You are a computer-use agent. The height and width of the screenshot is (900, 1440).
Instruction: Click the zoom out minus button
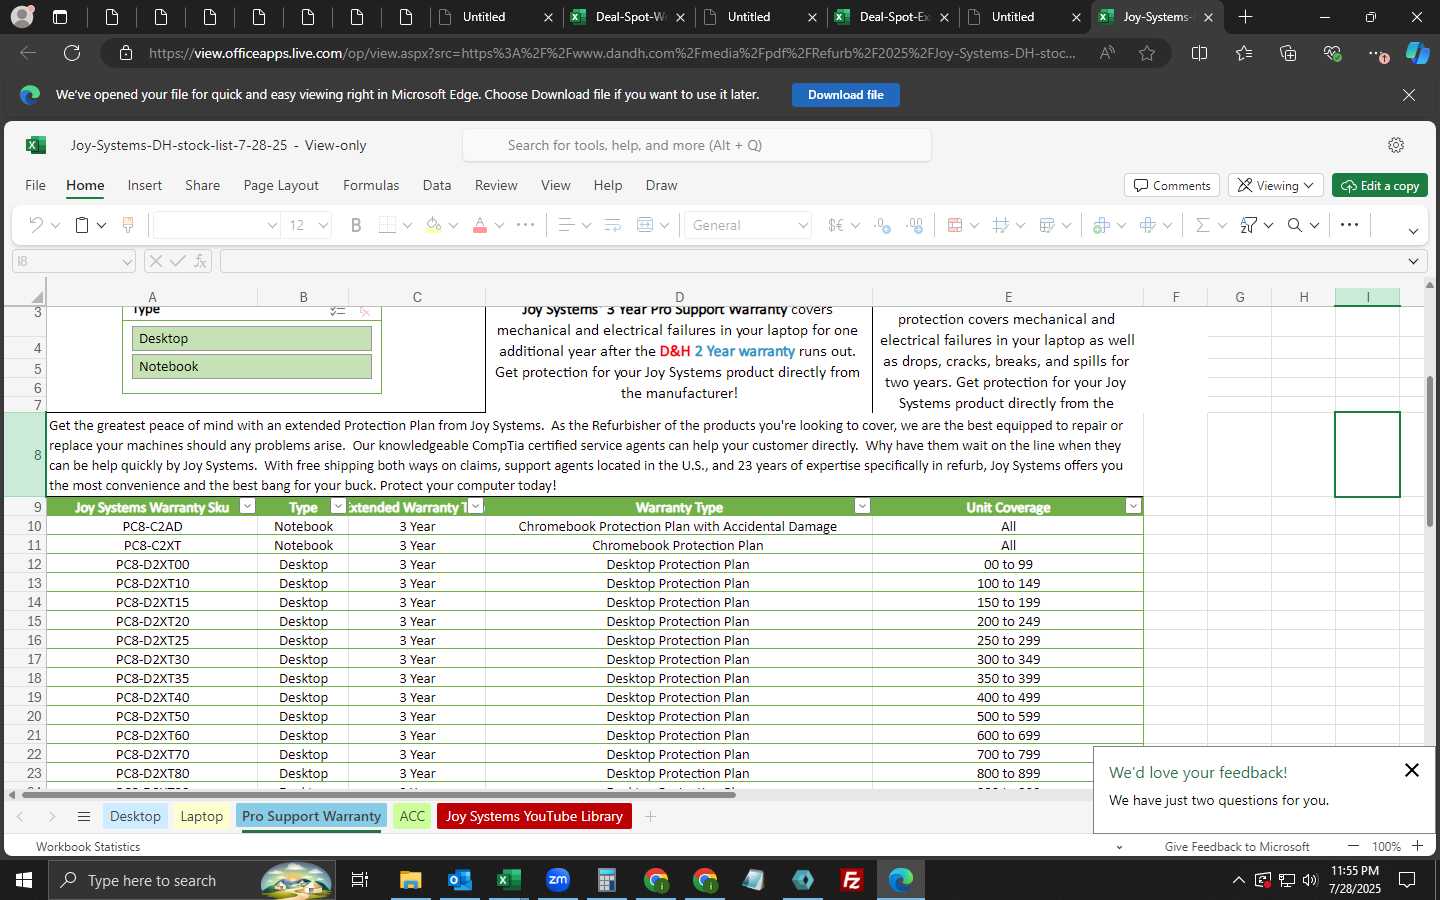pyautogui.click(x=1353, y=846)
